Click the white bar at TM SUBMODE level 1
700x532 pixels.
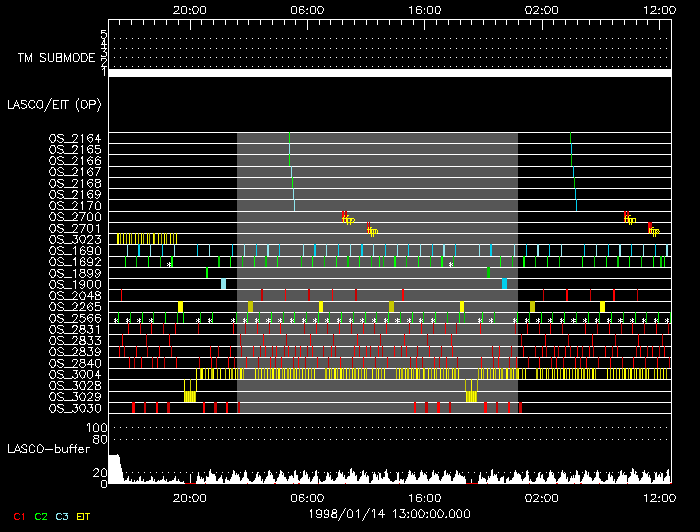point(390,73)
